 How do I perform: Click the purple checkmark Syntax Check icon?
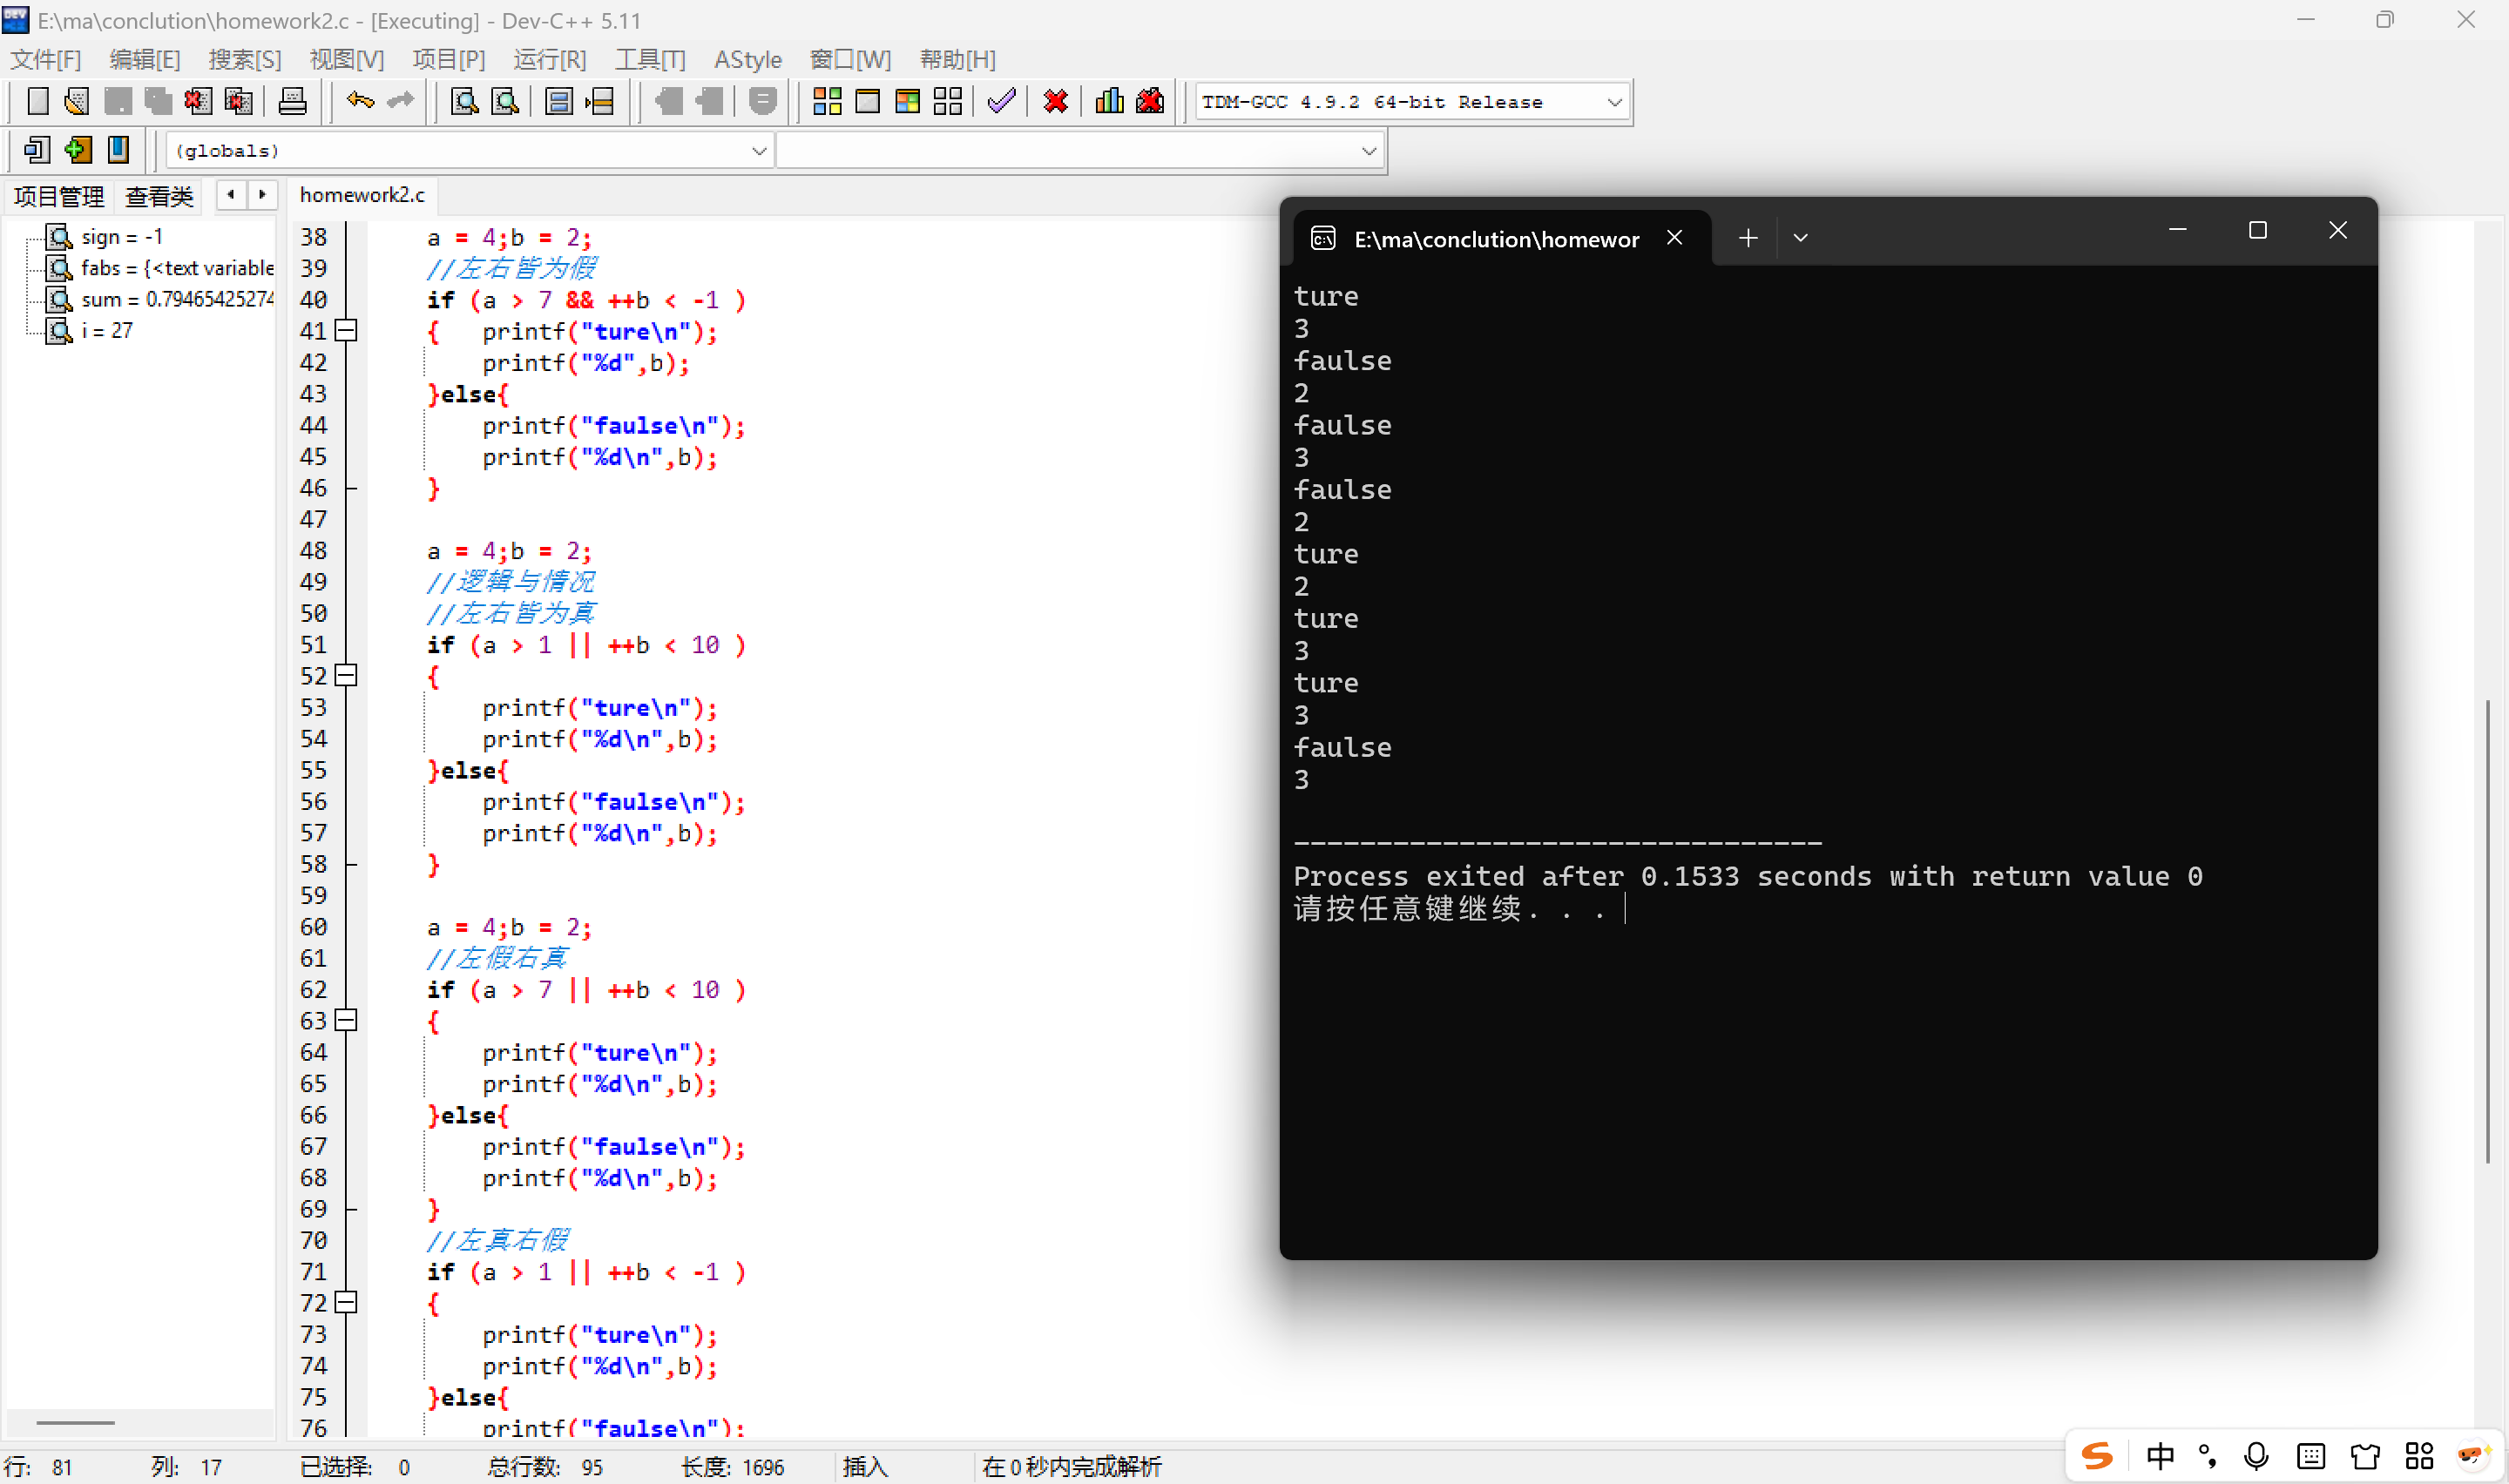pyautogui.click(x=1001, y=101)
